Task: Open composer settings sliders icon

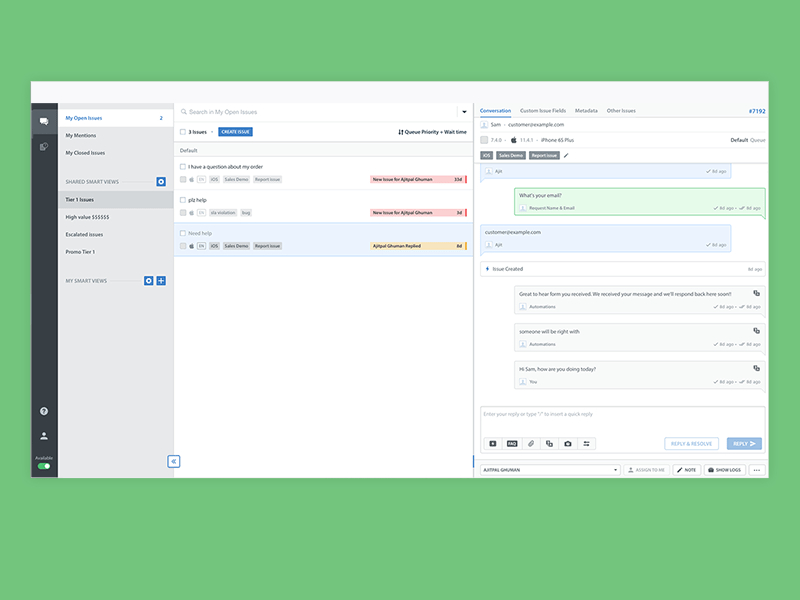Action: click(x=586, y=443)
